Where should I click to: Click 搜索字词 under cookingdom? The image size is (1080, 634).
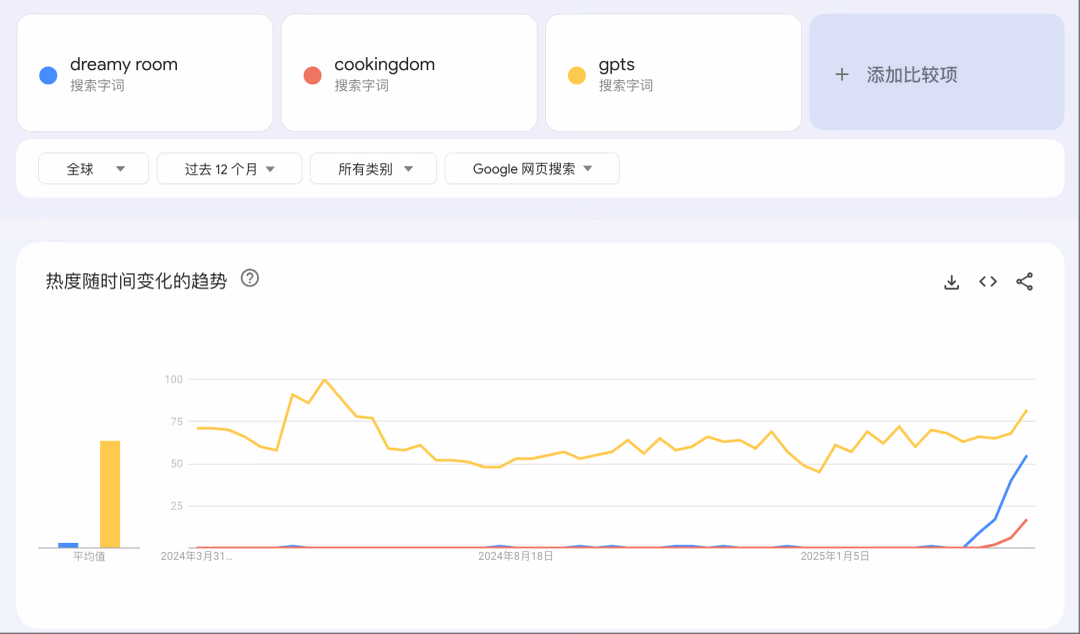362,85
